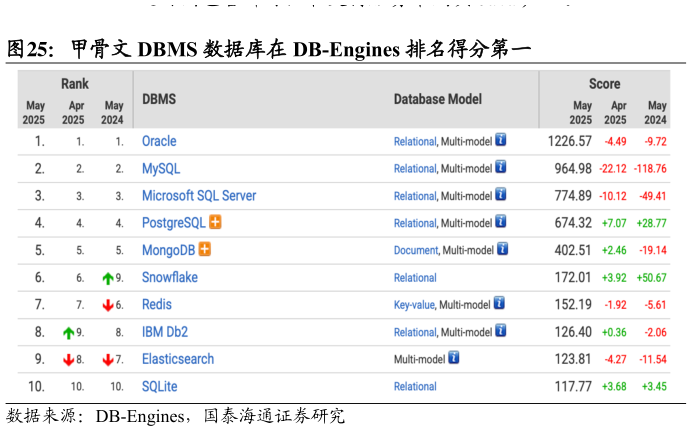The width and height of the screenshot is (692, 431).
Task: Click Relational link in IBM Db2 row
Action: [x=415, y=332]
